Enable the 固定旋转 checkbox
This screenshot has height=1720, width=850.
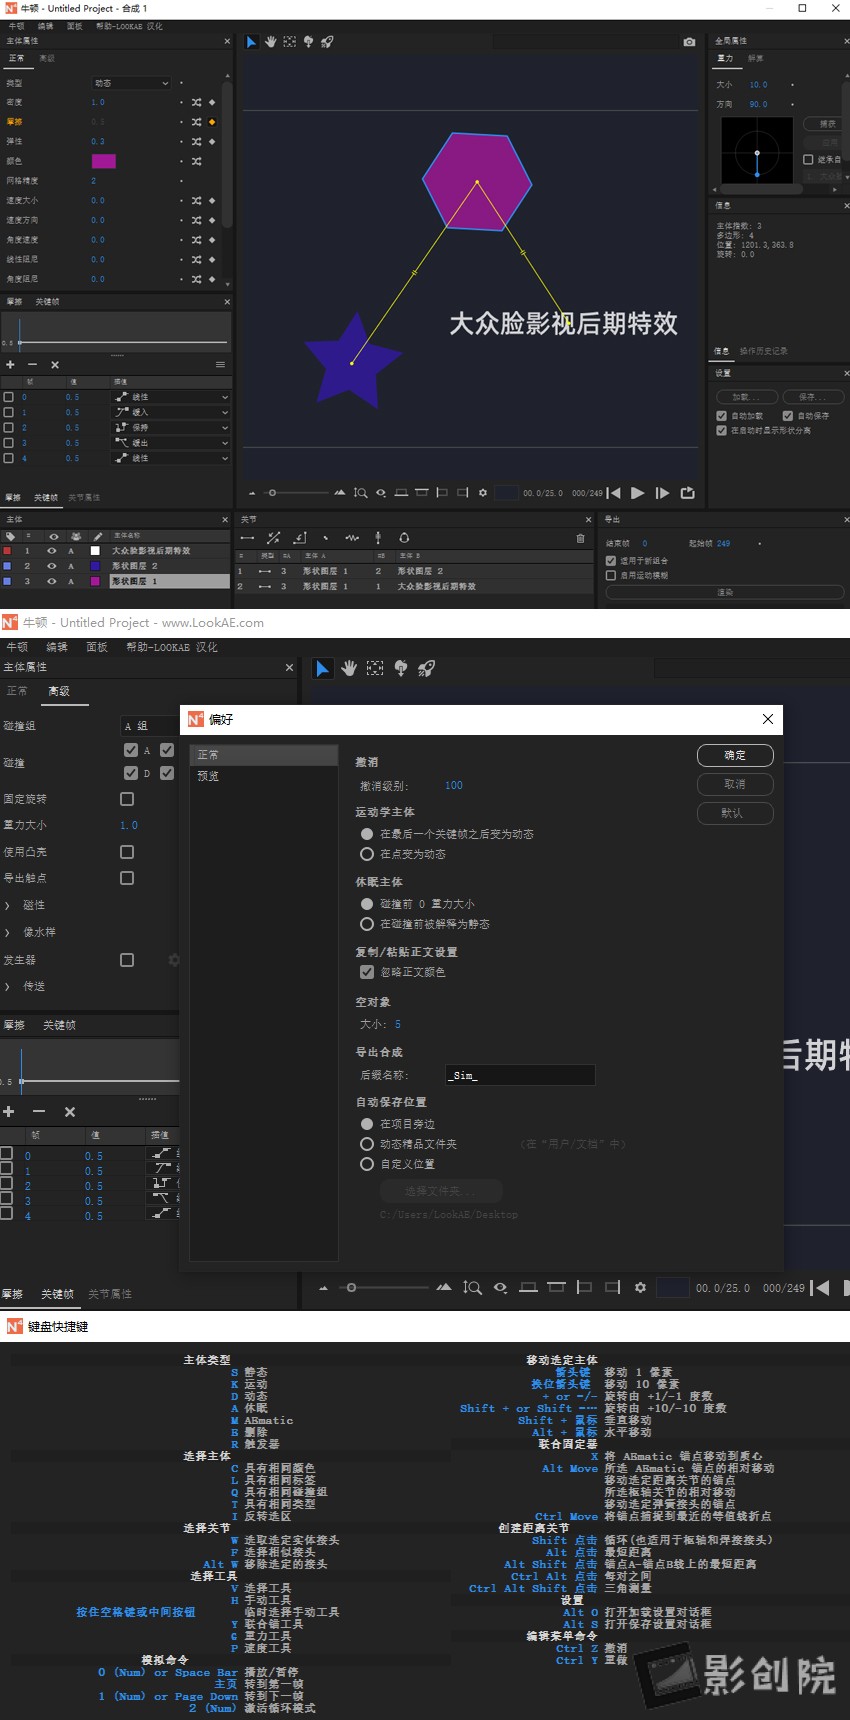pos(127,799)
